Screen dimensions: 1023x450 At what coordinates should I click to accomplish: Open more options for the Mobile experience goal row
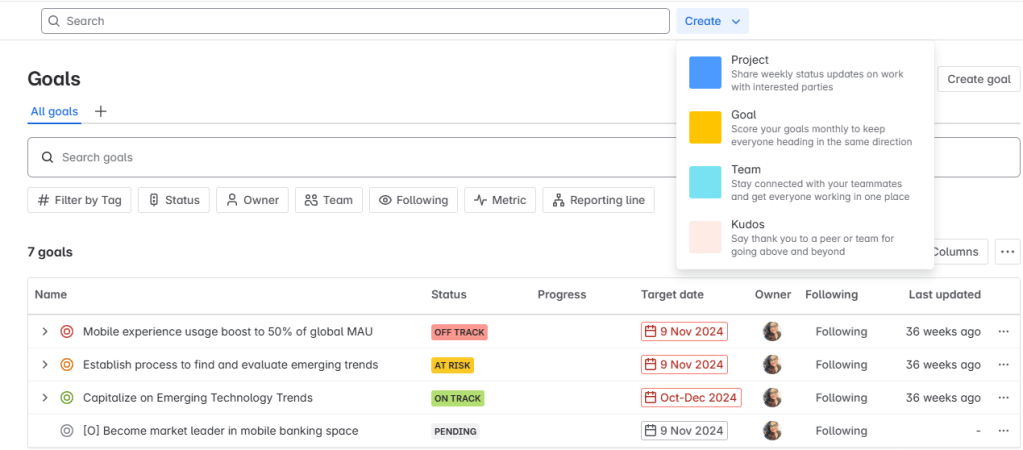click(1003, 332)
